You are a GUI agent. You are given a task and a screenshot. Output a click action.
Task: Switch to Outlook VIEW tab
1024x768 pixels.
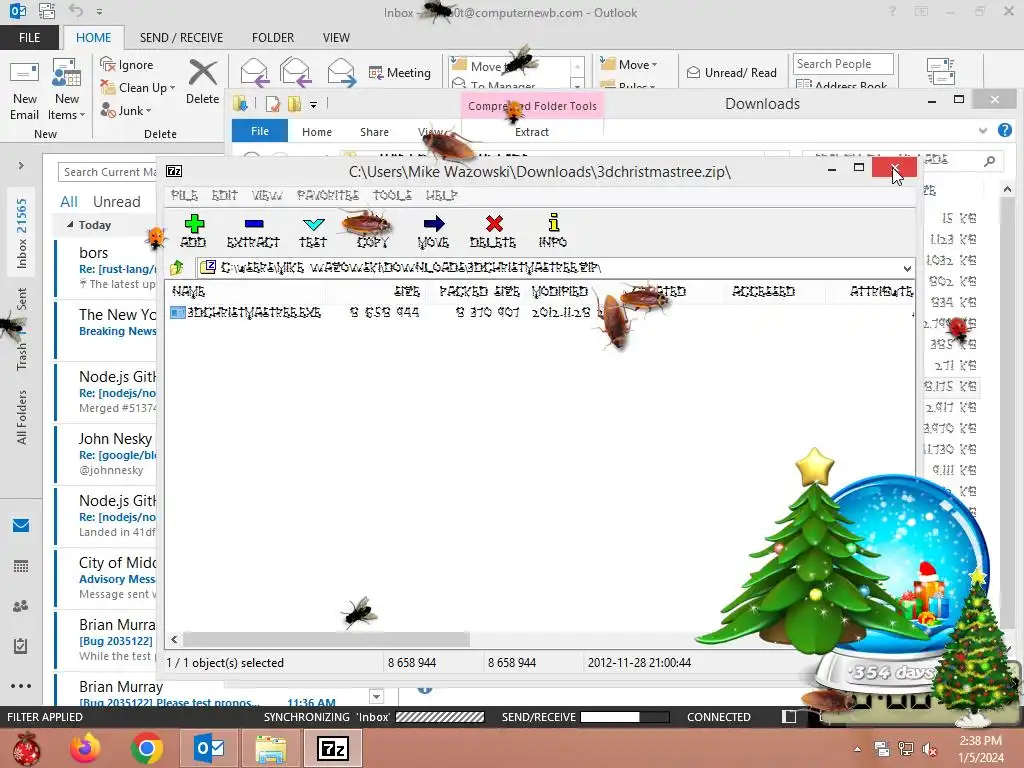pos(336,37)
